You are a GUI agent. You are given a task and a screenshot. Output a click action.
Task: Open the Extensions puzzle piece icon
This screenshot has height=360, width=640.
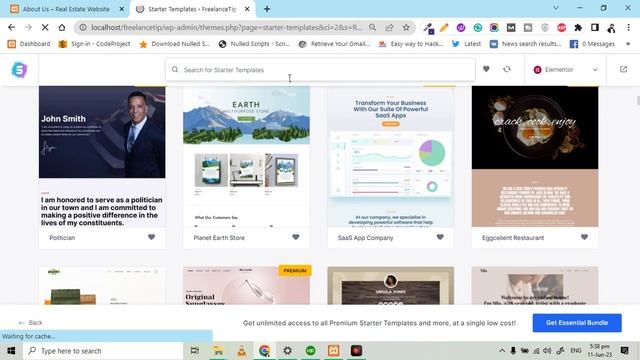(578, 27)
